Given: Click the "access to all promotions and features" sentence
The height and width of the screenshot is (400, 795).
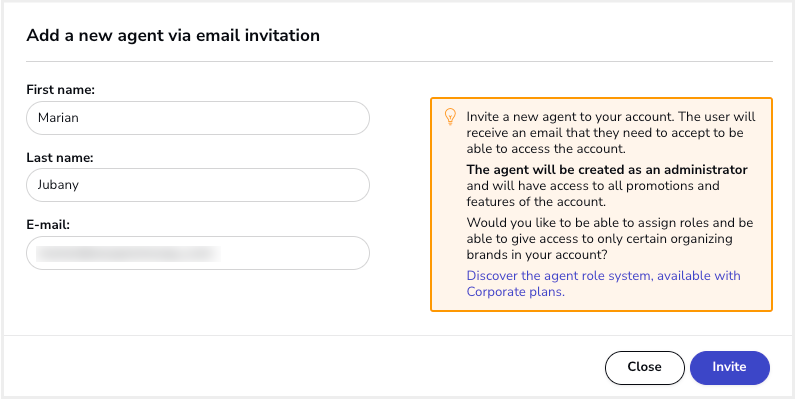Looking at the screenshot, I should (x=593, y=194).
